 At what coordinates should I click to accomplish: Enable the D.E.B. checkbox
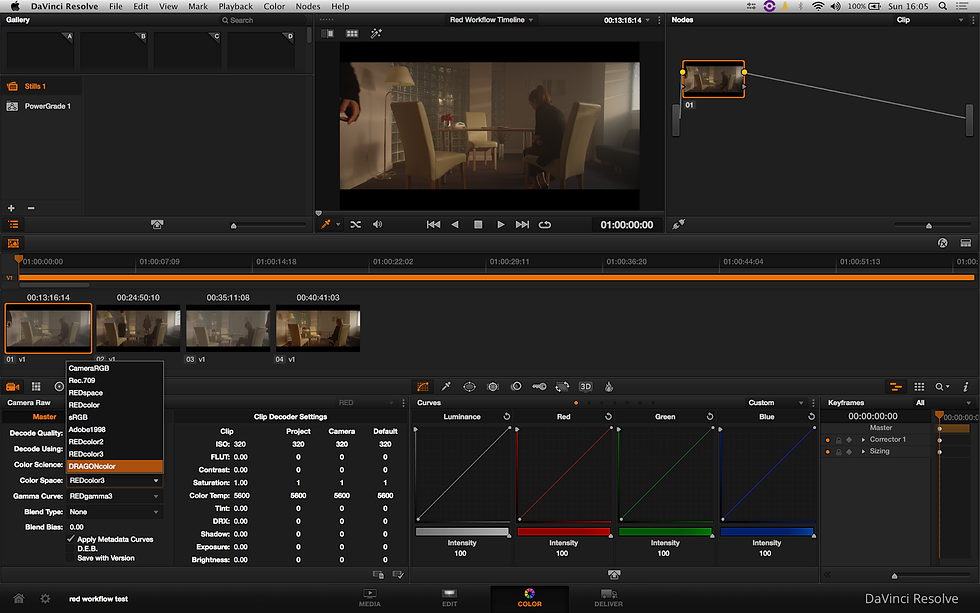[71, 549]
